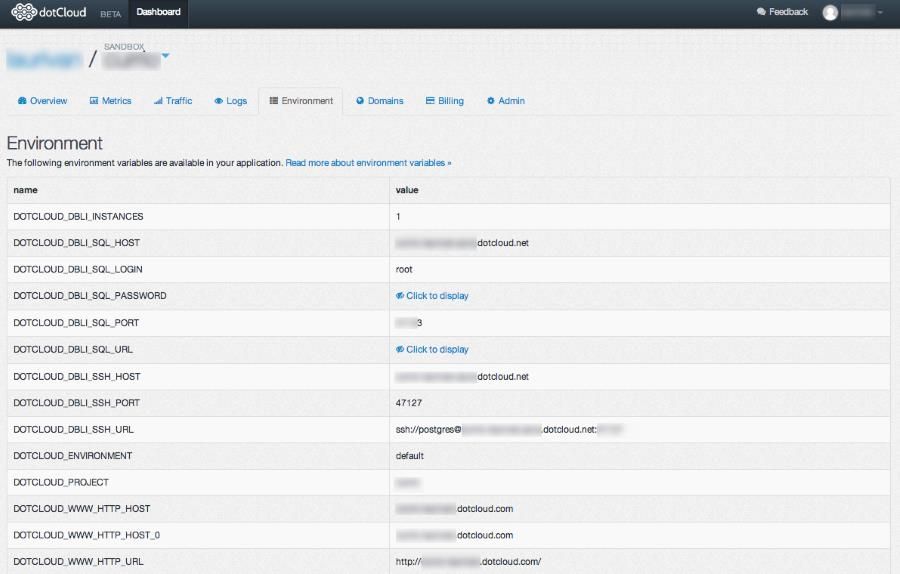Image resolution: width=900 pixels, height=574 pixels.
Task: Expand the application selector dropdown arrow
Action: 165,56
